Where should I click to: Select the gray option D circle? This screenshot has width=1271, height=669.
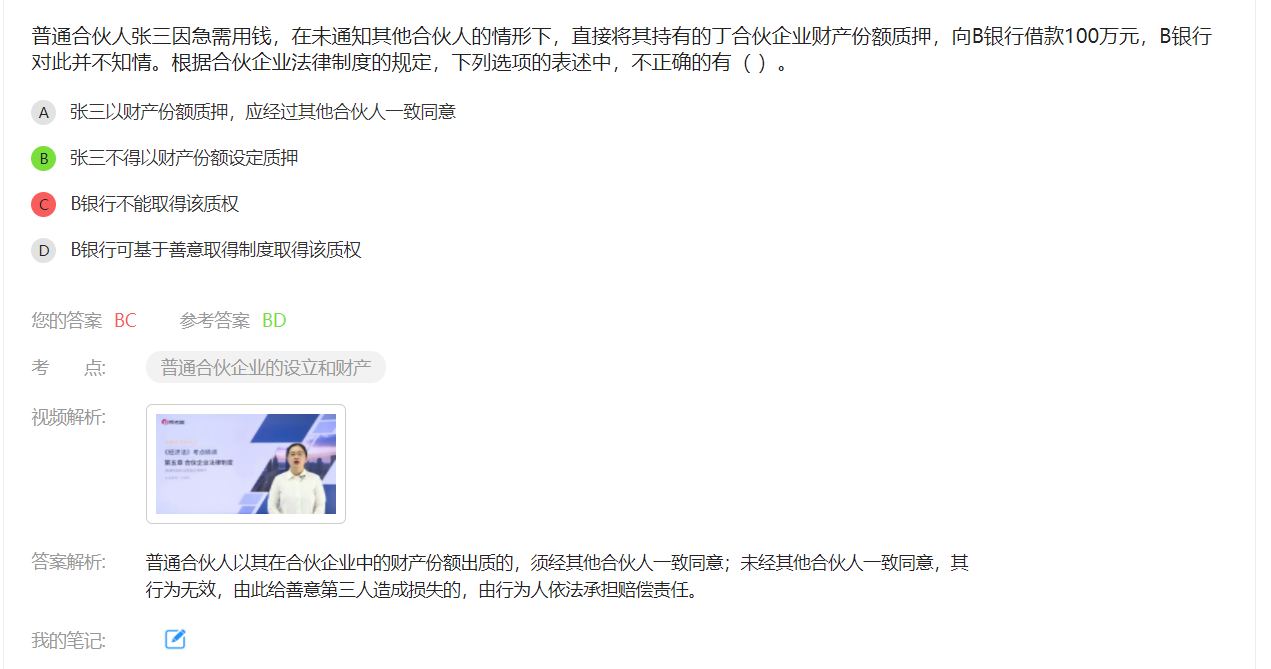43,250
